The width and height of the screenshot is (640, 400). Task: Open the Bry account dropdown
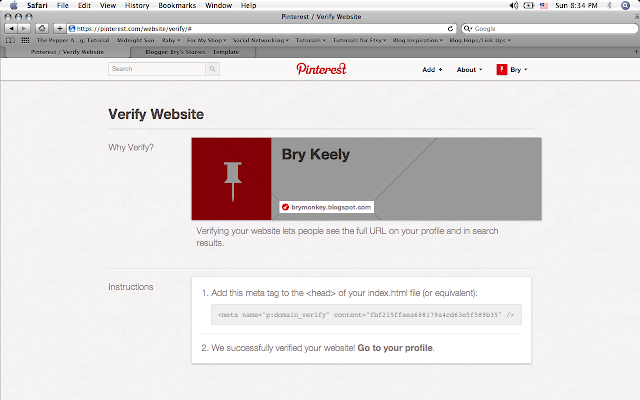point(519,70)
